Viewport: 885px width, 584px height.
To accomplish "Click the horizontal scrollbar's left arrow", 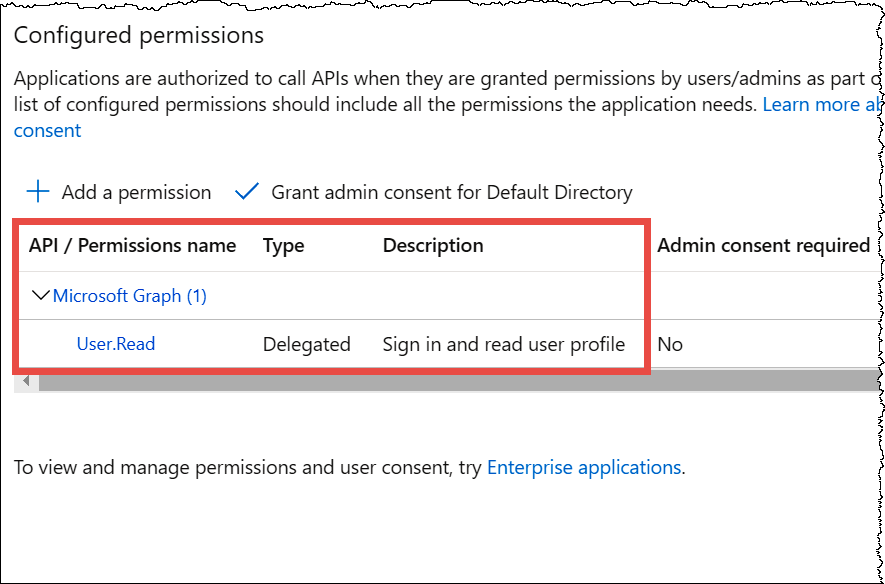I will click(x=26, y=381).
